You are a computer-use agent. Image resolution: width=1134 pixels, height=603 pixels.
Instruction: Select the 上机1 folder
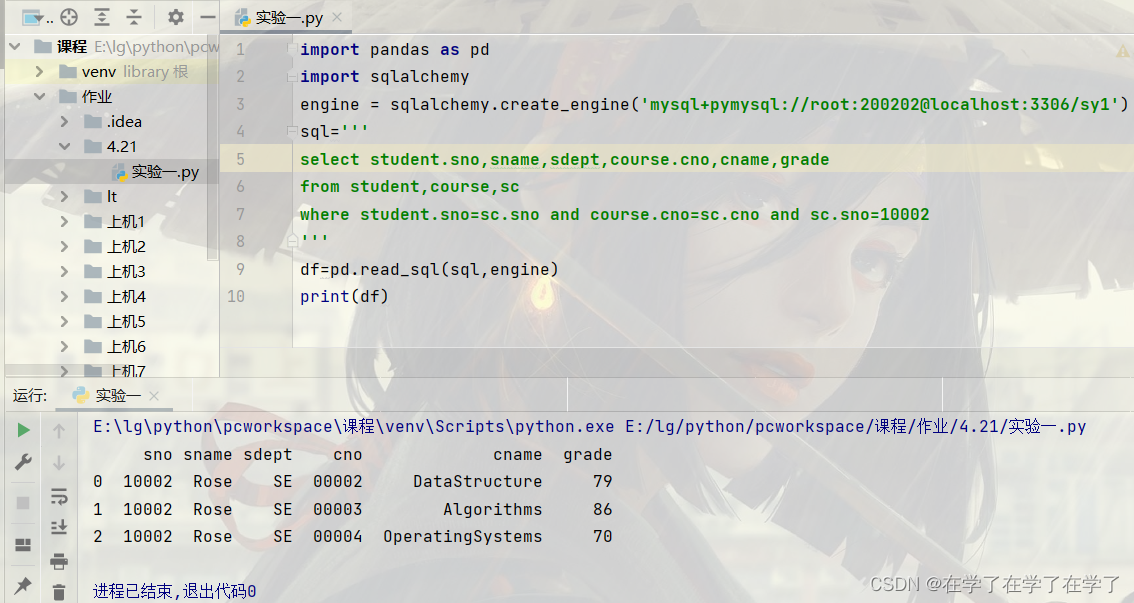114,221
